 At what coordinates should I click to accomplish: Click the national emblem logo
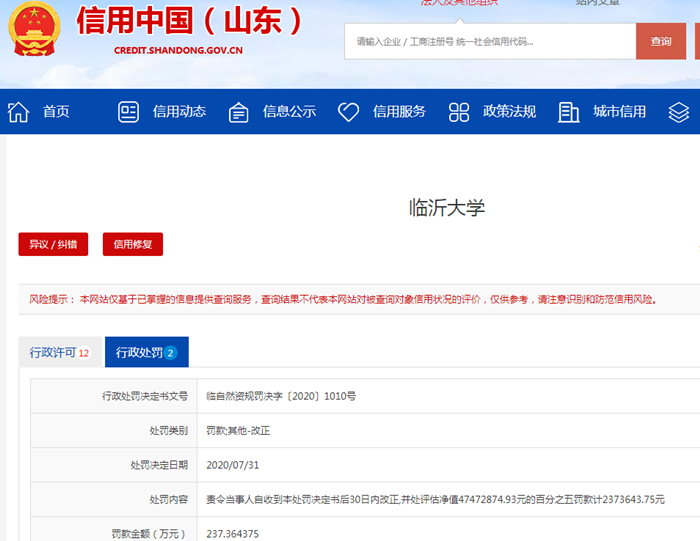pyautogui.click(x=34, y=29)
